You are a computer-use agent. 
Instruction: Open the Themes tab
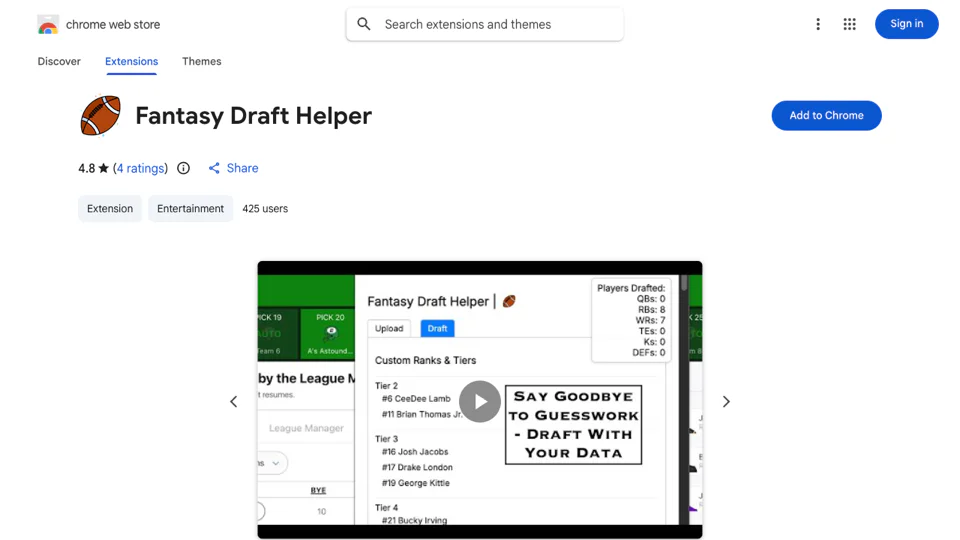[201, 61]
